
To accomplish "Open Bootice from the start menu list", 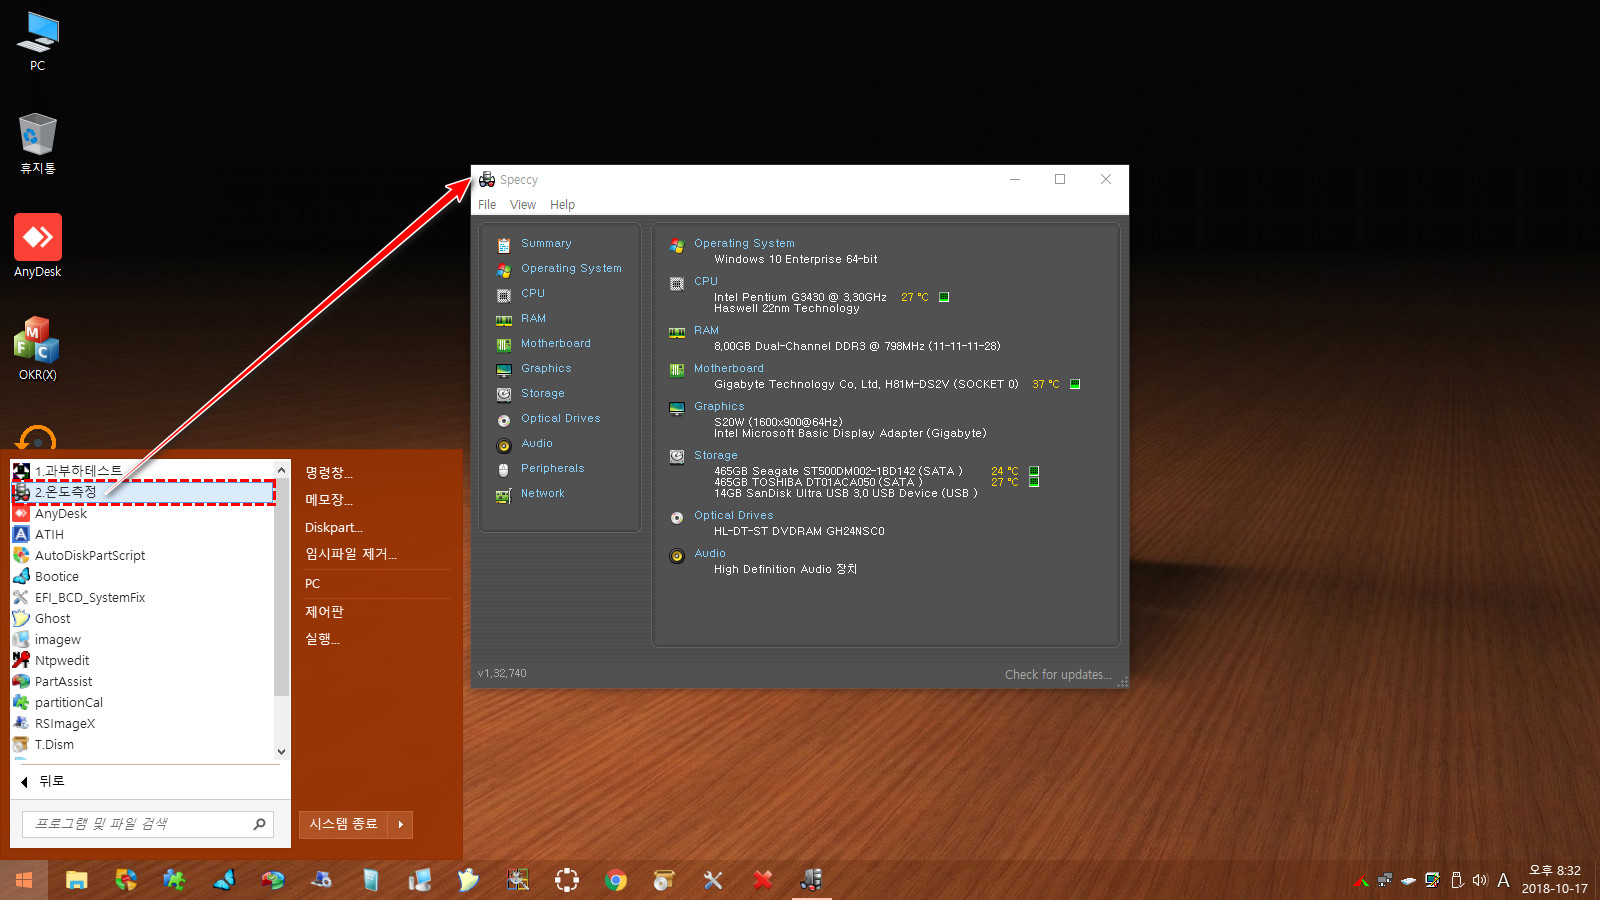I will tap(142, 576).
